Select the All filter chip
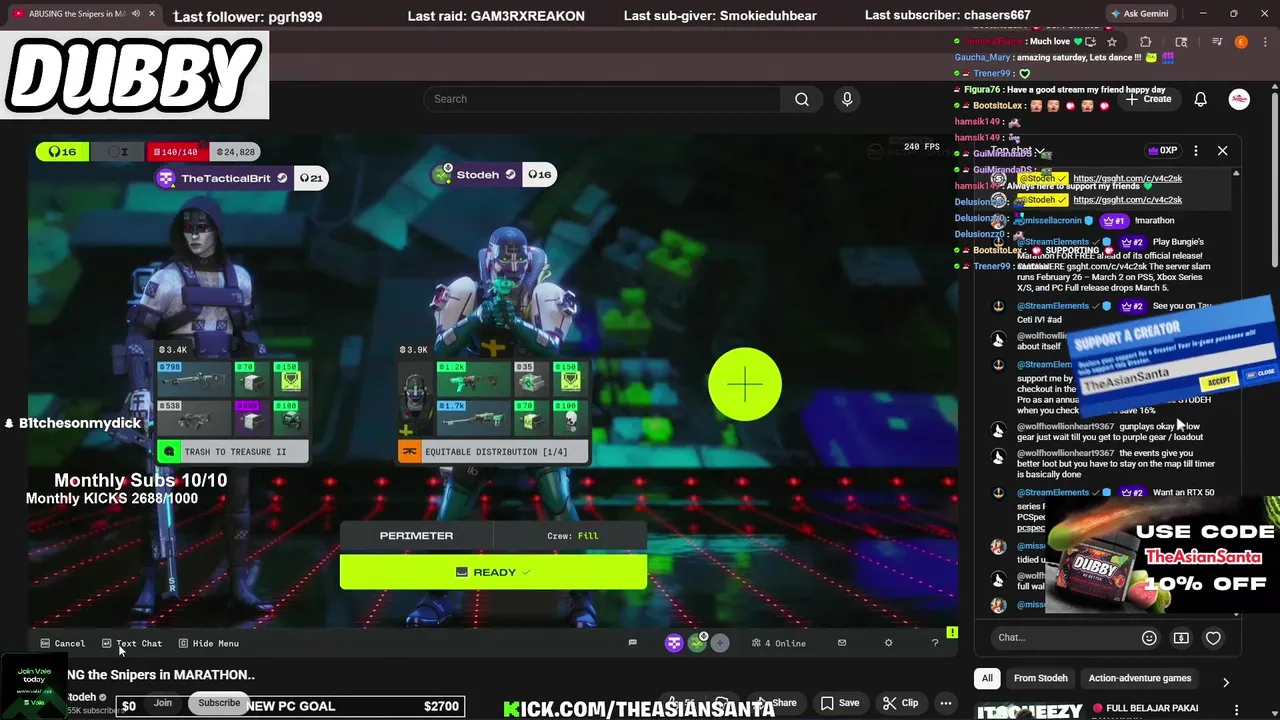 [987, 678]
